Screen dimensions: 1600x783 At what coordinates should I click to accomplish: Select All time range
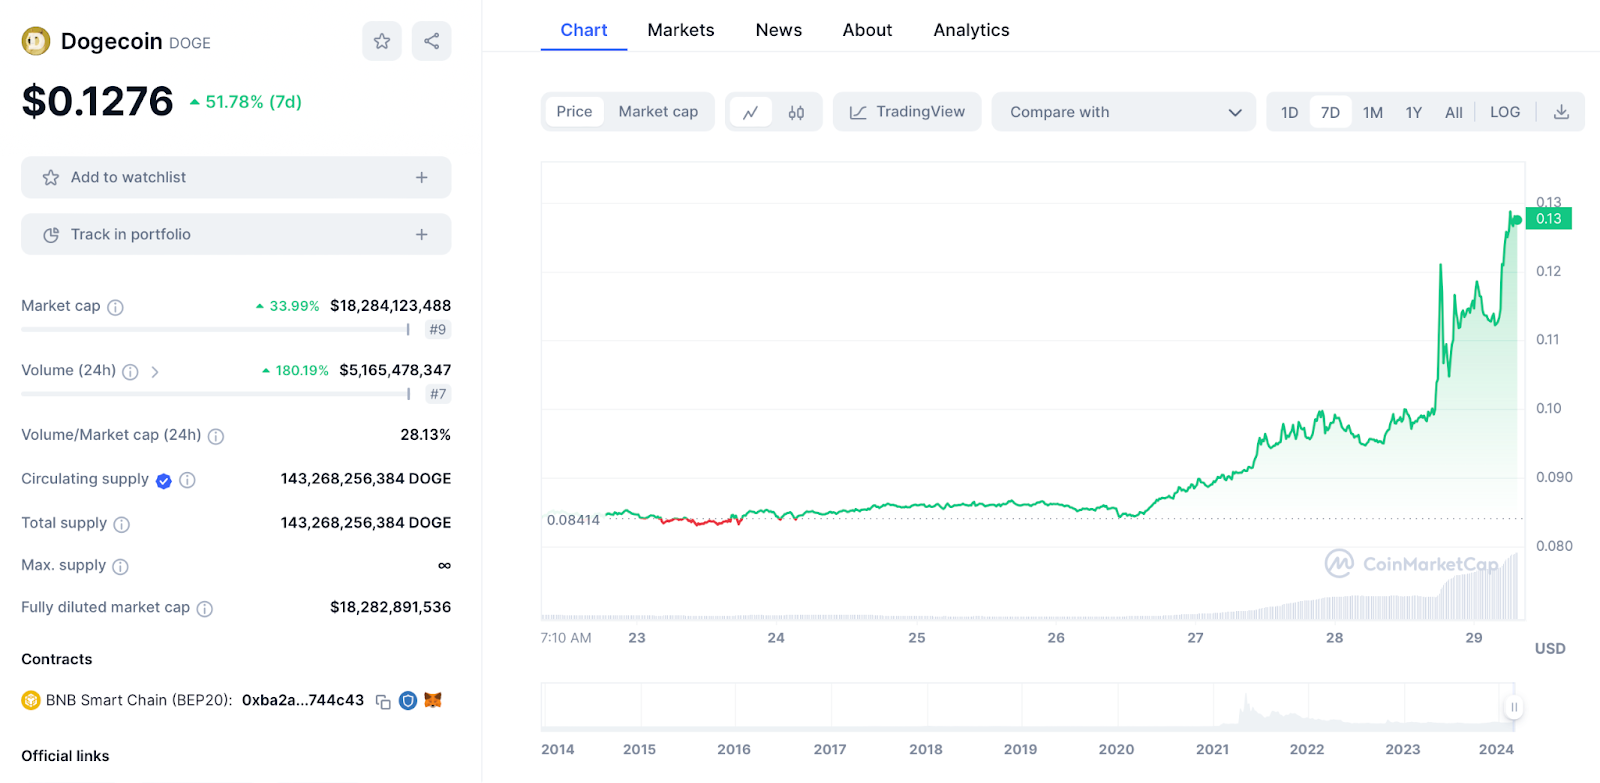(1454, 112)
